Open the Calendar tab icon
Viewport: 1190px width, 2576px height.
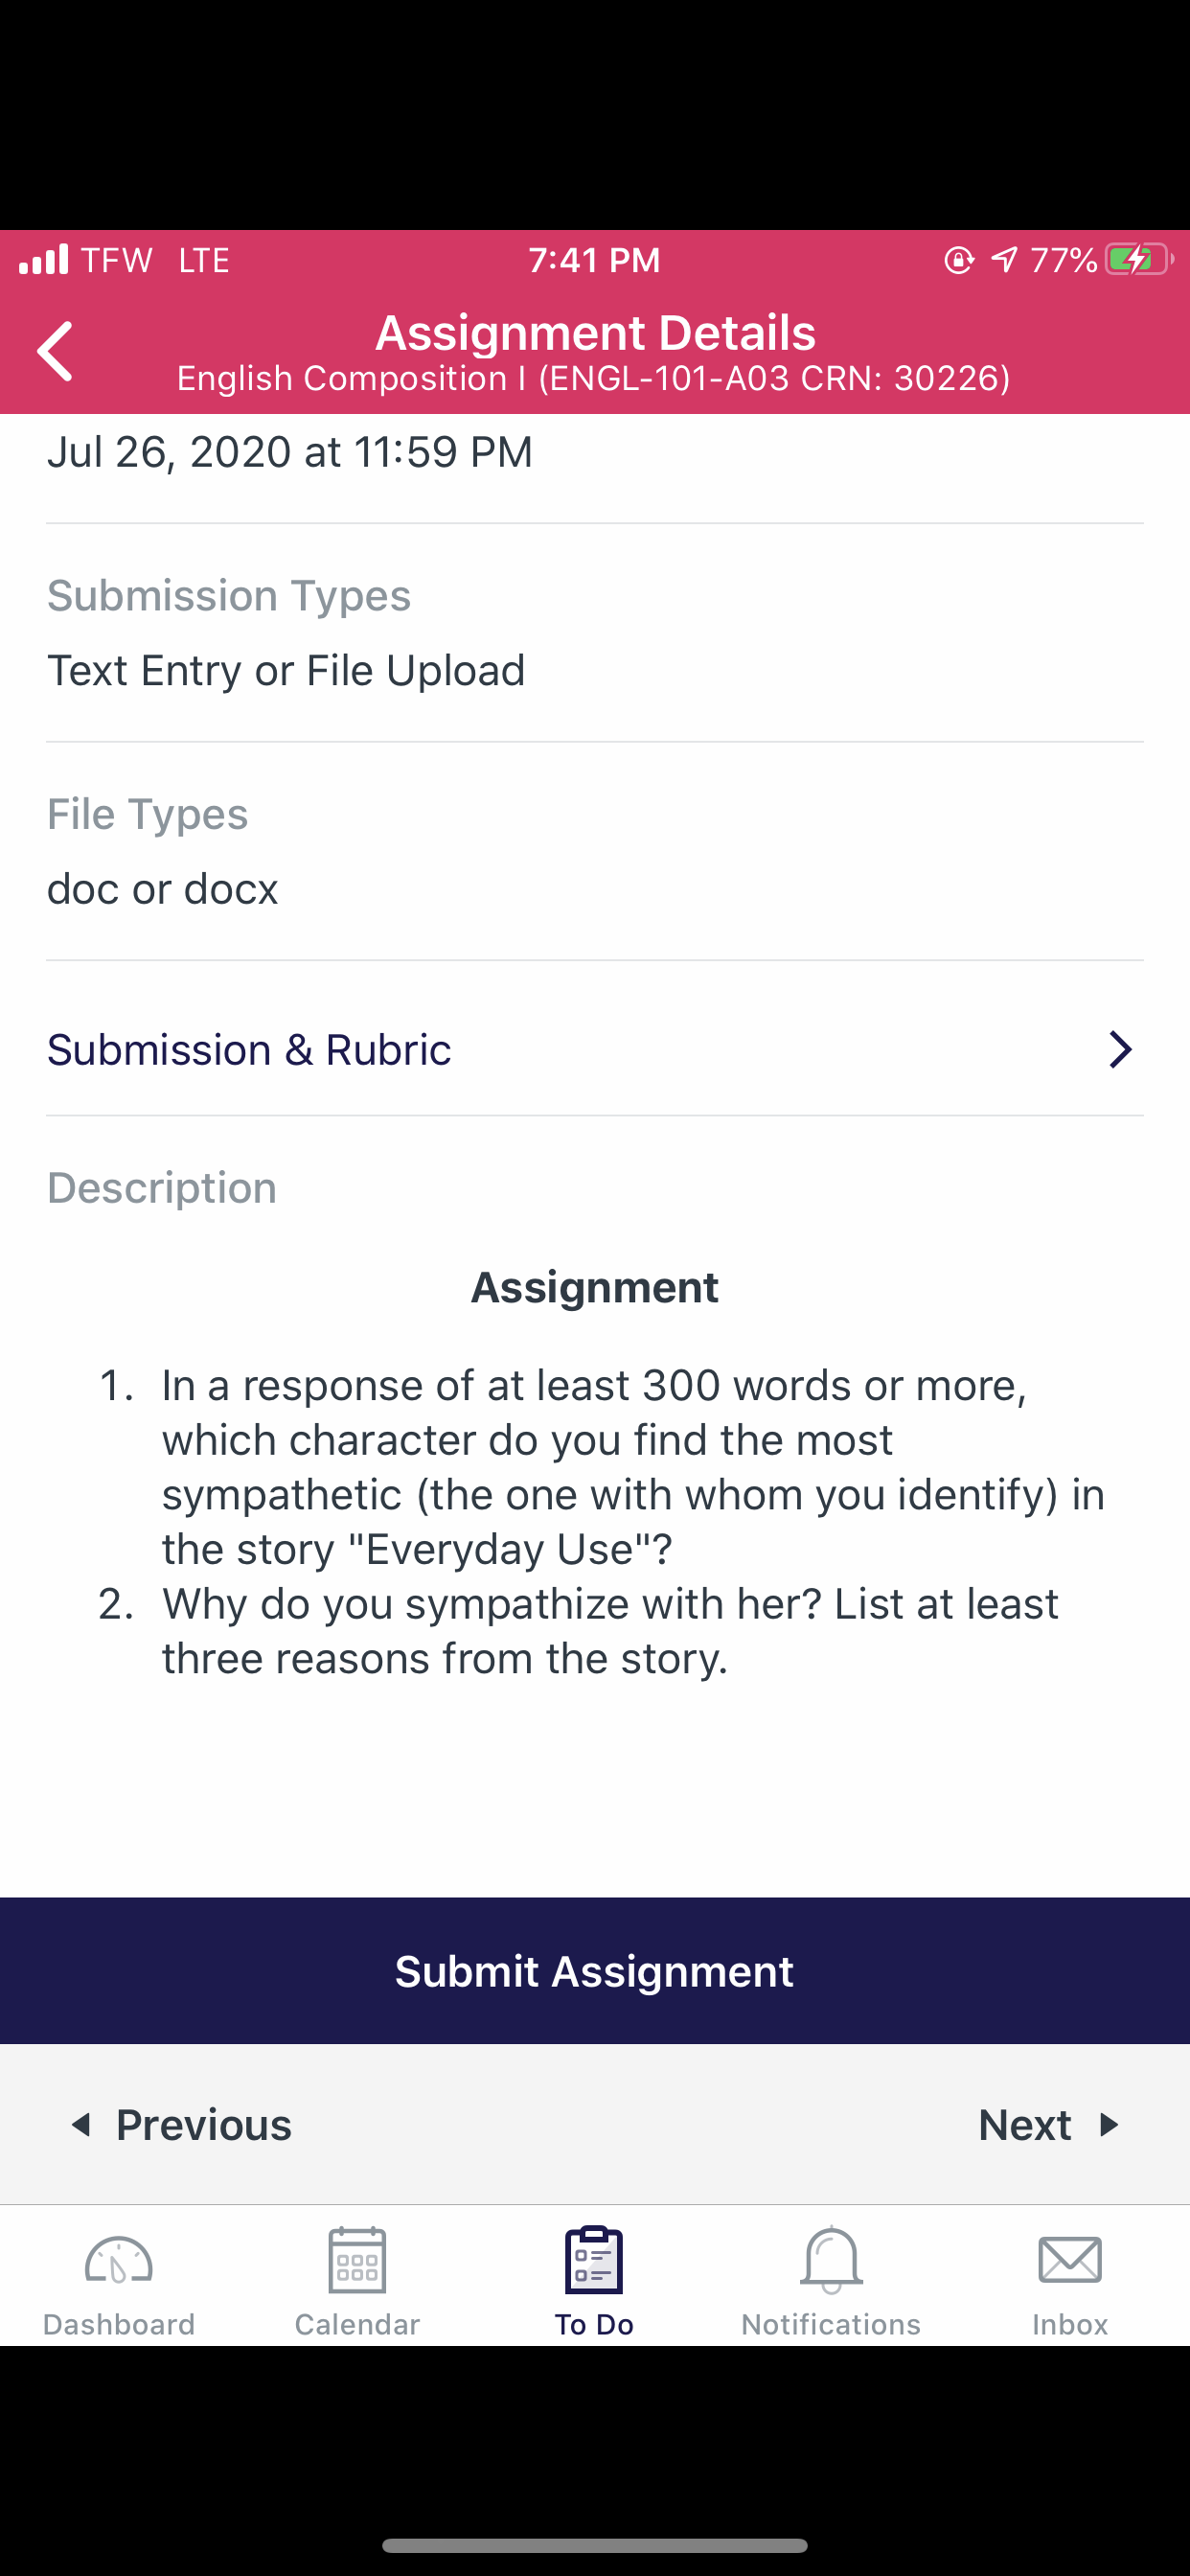click(x=357, y=2260)
